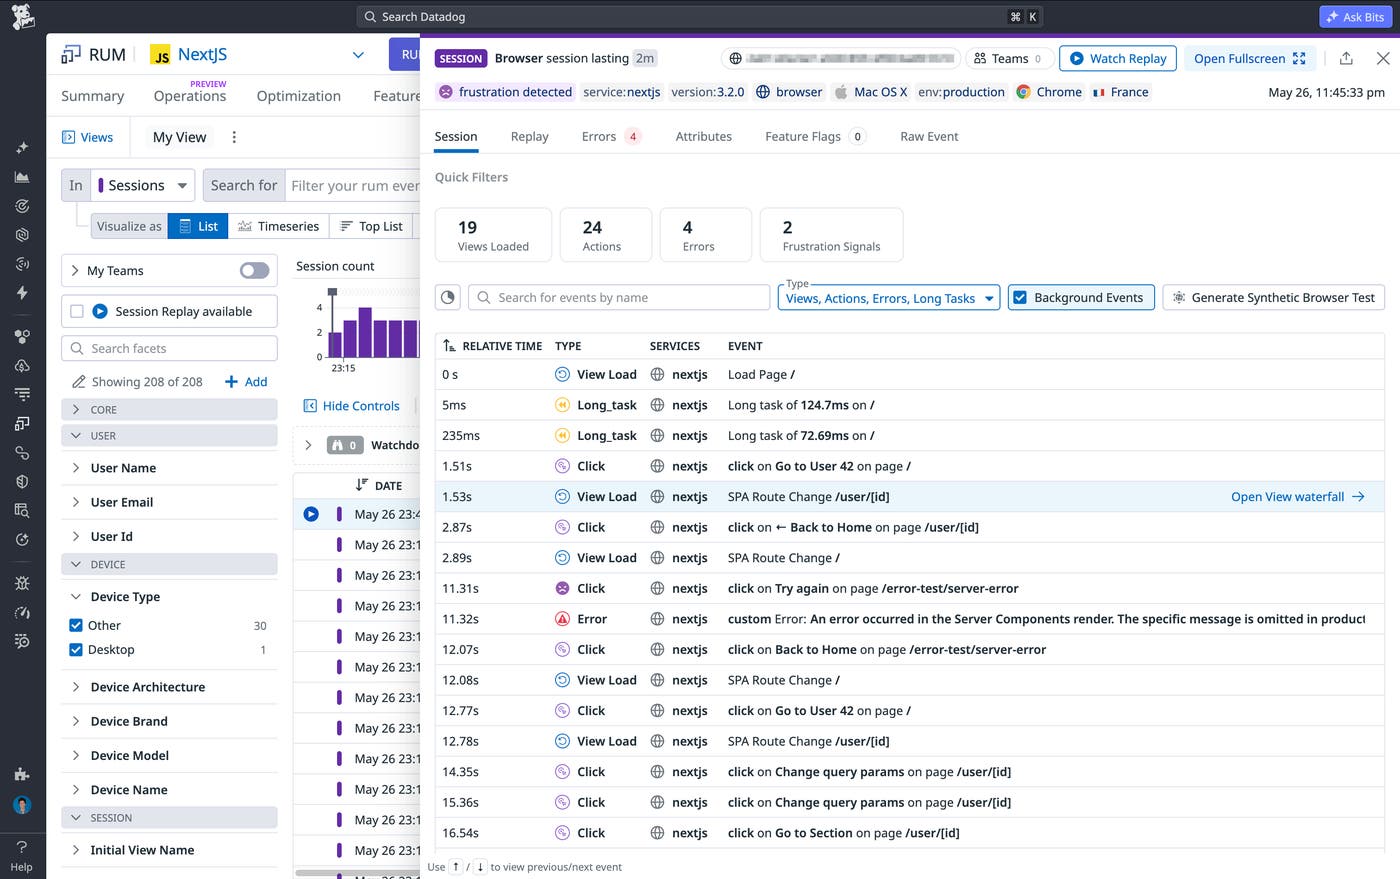Screen dimensions: 1400x879
Task: Uncheck the Other device type checkbox
Action: [x=76, y=625]
